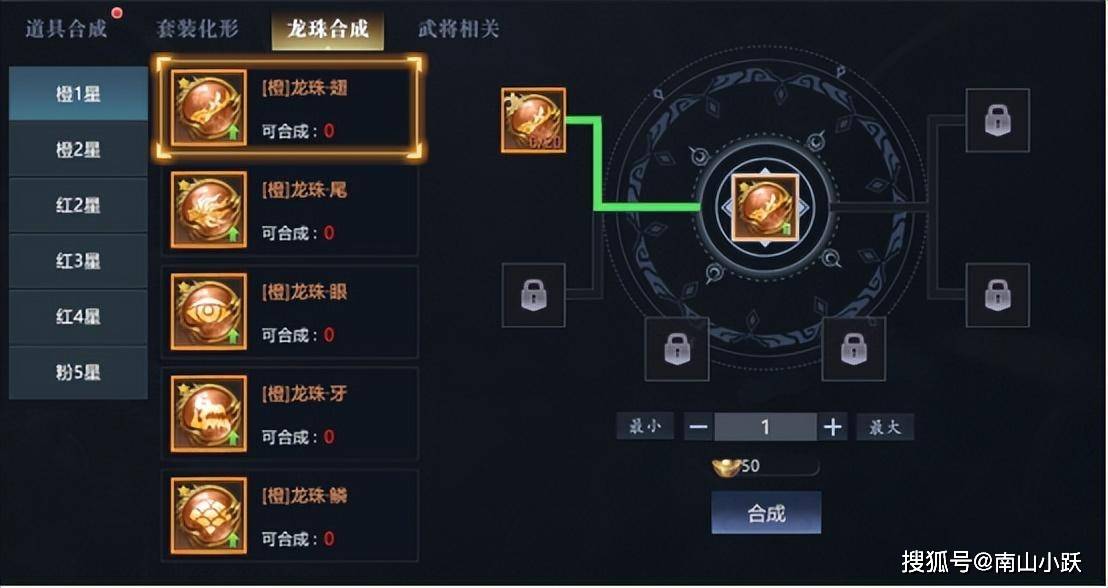Image resolution: width=1108 pixels, height=588 pixels.
Task: Click the gold ingot currency icon
Action: tap(727, 466)
